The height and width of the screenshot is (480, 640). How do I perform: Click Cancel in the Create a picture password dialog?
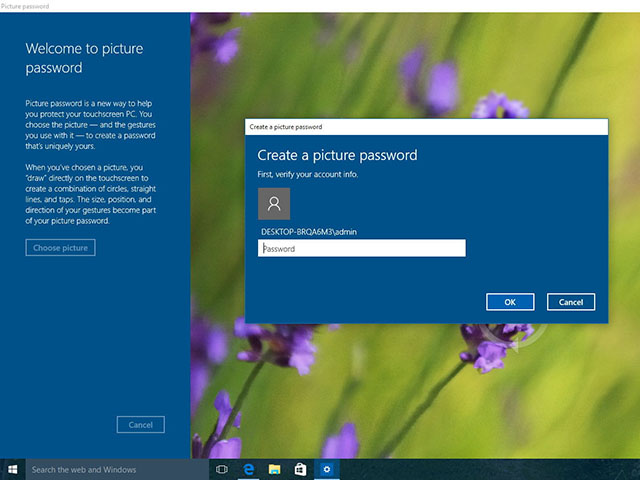click(571, 302)
